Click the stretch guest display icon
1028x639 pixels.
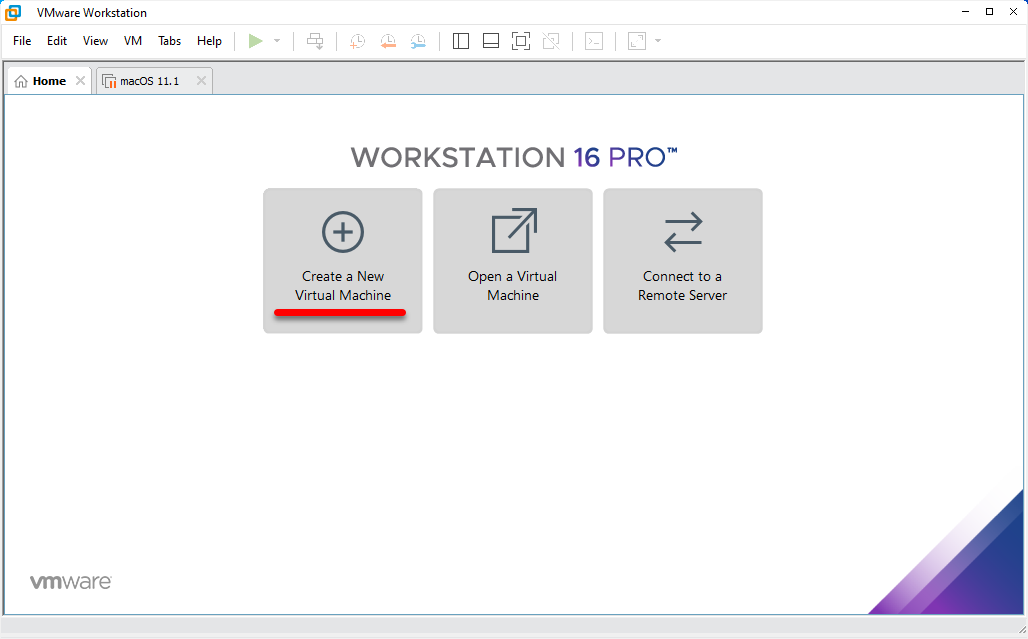[637, 41]
